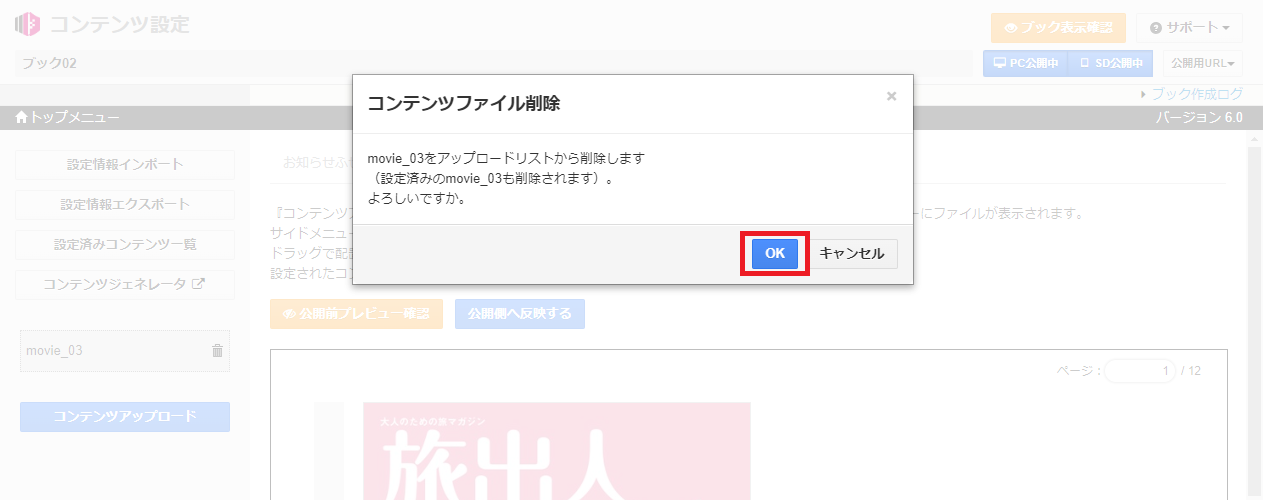Click 公開側へ反映する button
The width and height of the screenshot is (1263, 500).
(x=519, y=314)
